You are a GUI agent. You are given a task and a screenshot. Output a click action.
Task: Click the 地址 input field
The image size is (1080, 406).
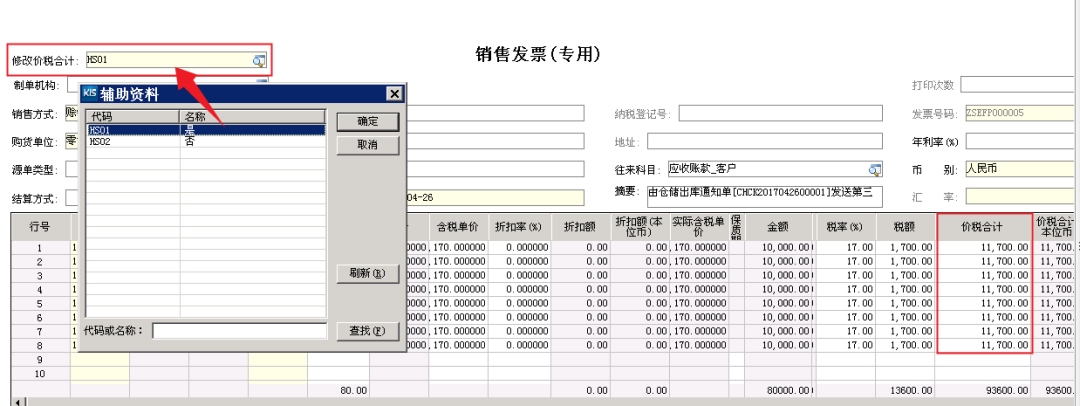pyautogui.click(x=765, y=141)
